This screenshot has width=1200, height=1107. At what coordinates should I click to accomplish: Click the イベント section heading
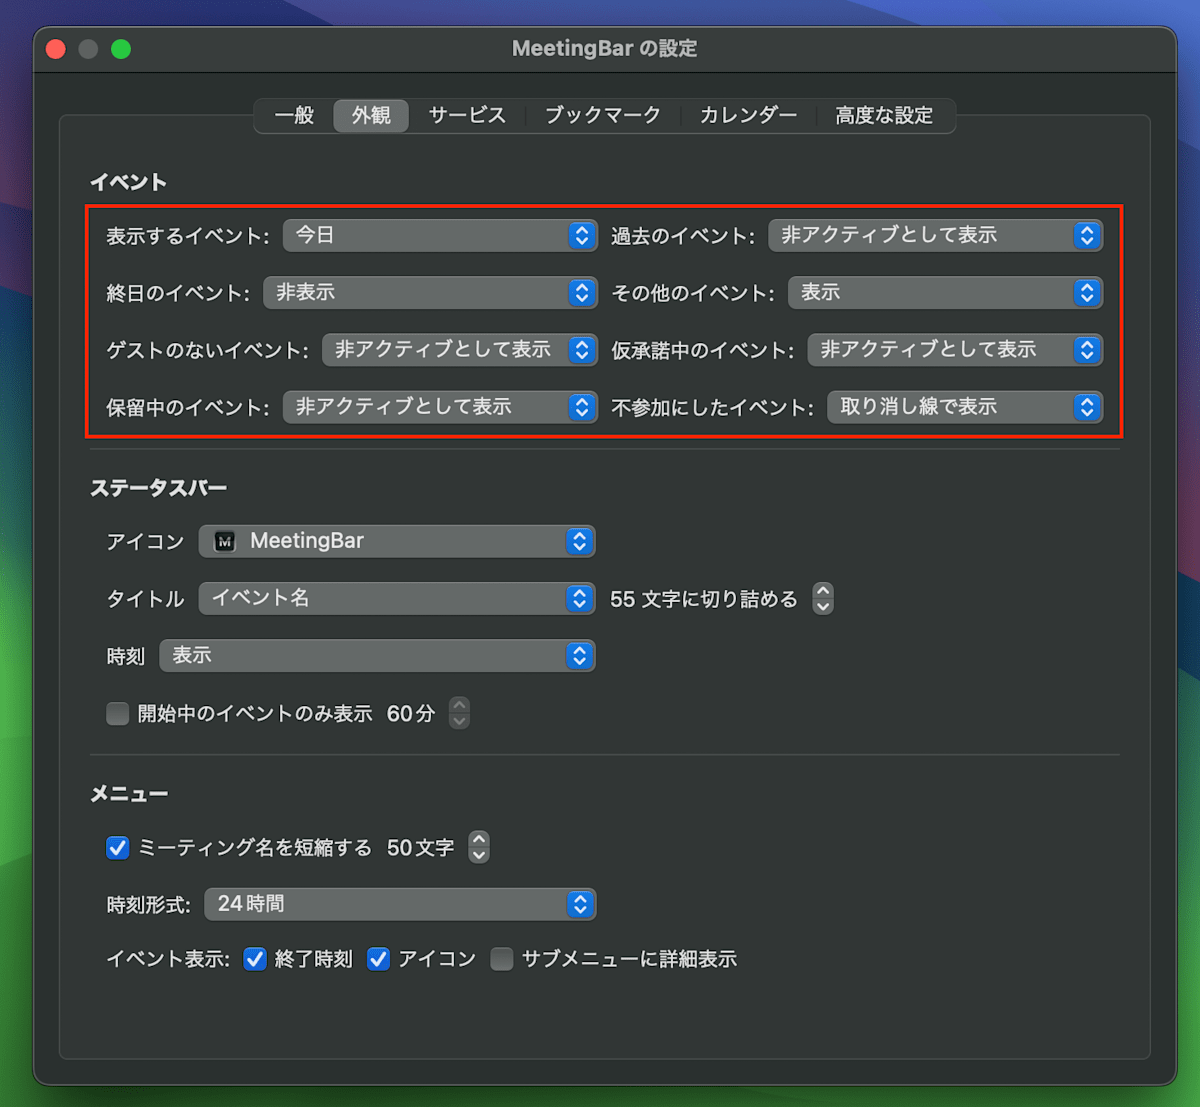pyautogui.click(x=128, y=182)
